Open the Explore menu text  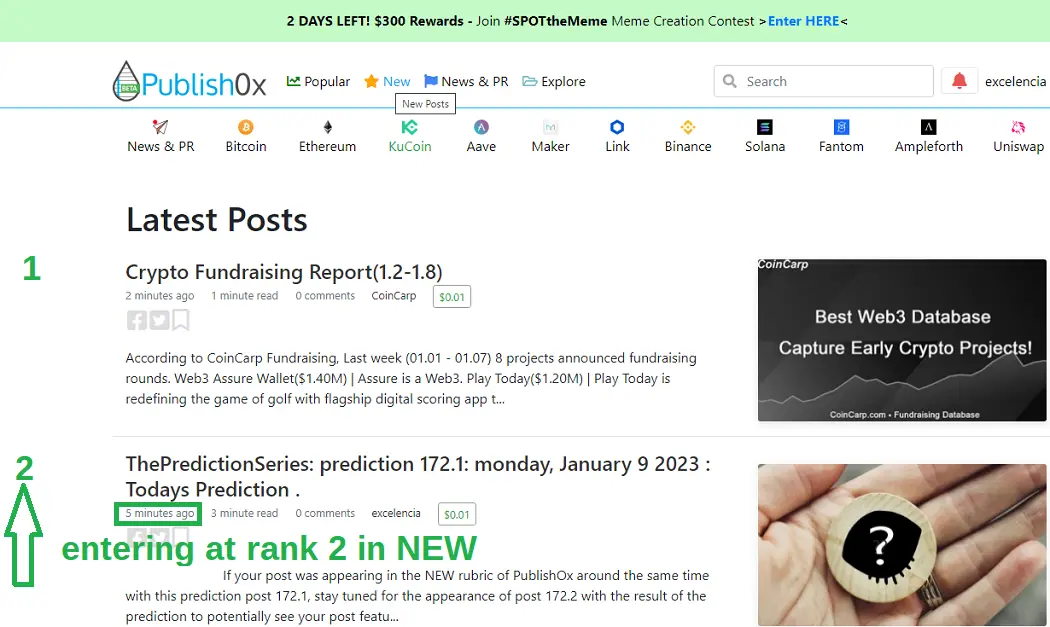(563, 82)
